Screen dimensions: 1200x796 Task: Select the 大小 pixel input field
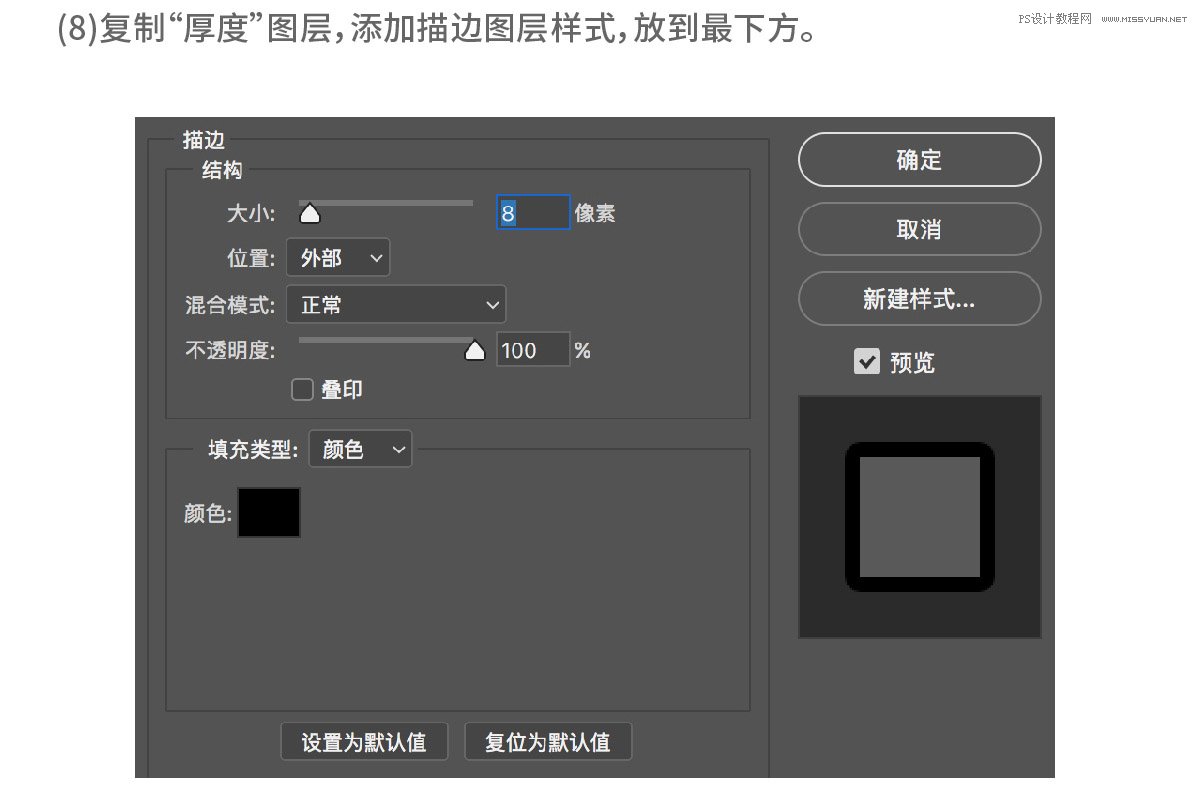pos(533,213)
